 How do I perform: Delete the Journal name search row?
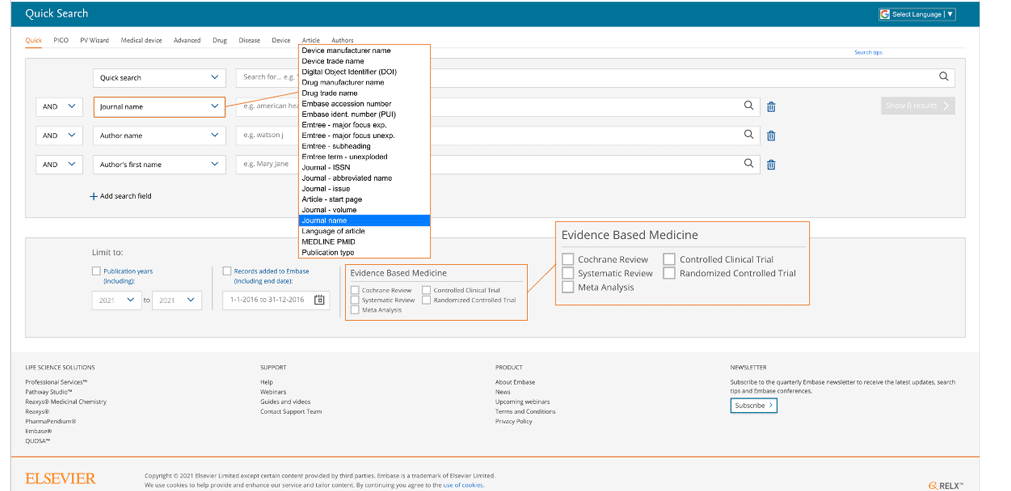coord(771,107)
